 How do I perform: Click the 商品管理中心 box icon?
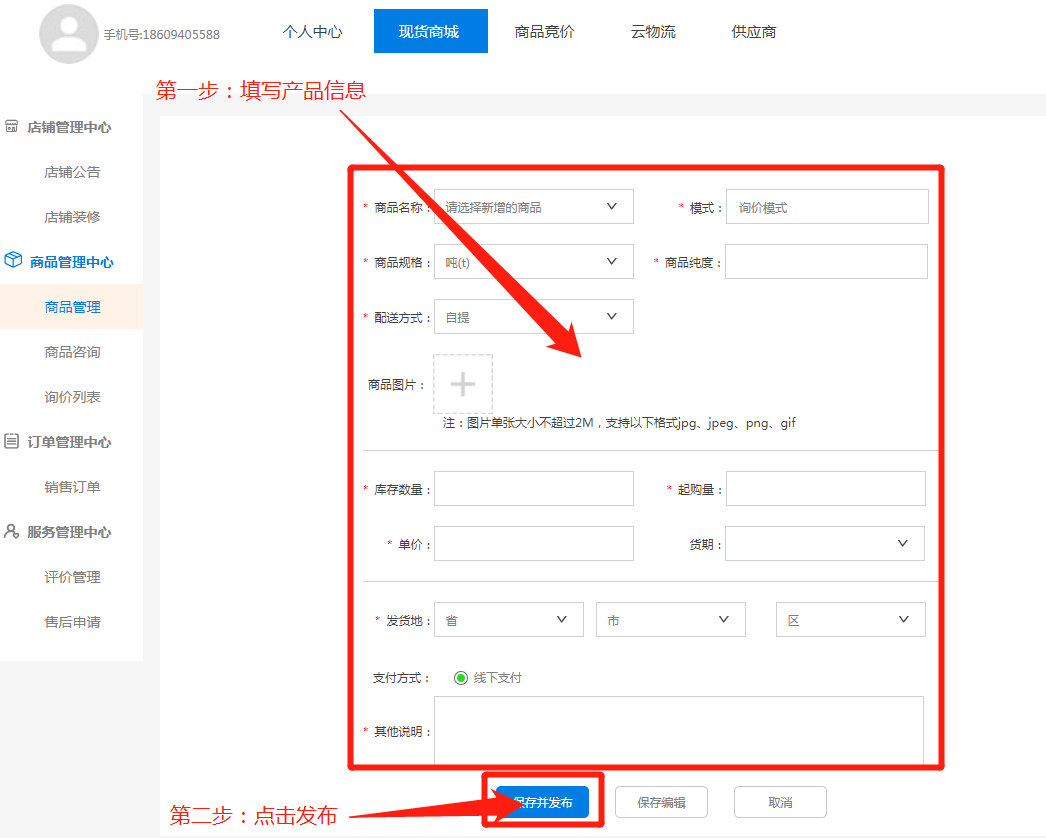(x=13, y=260)
